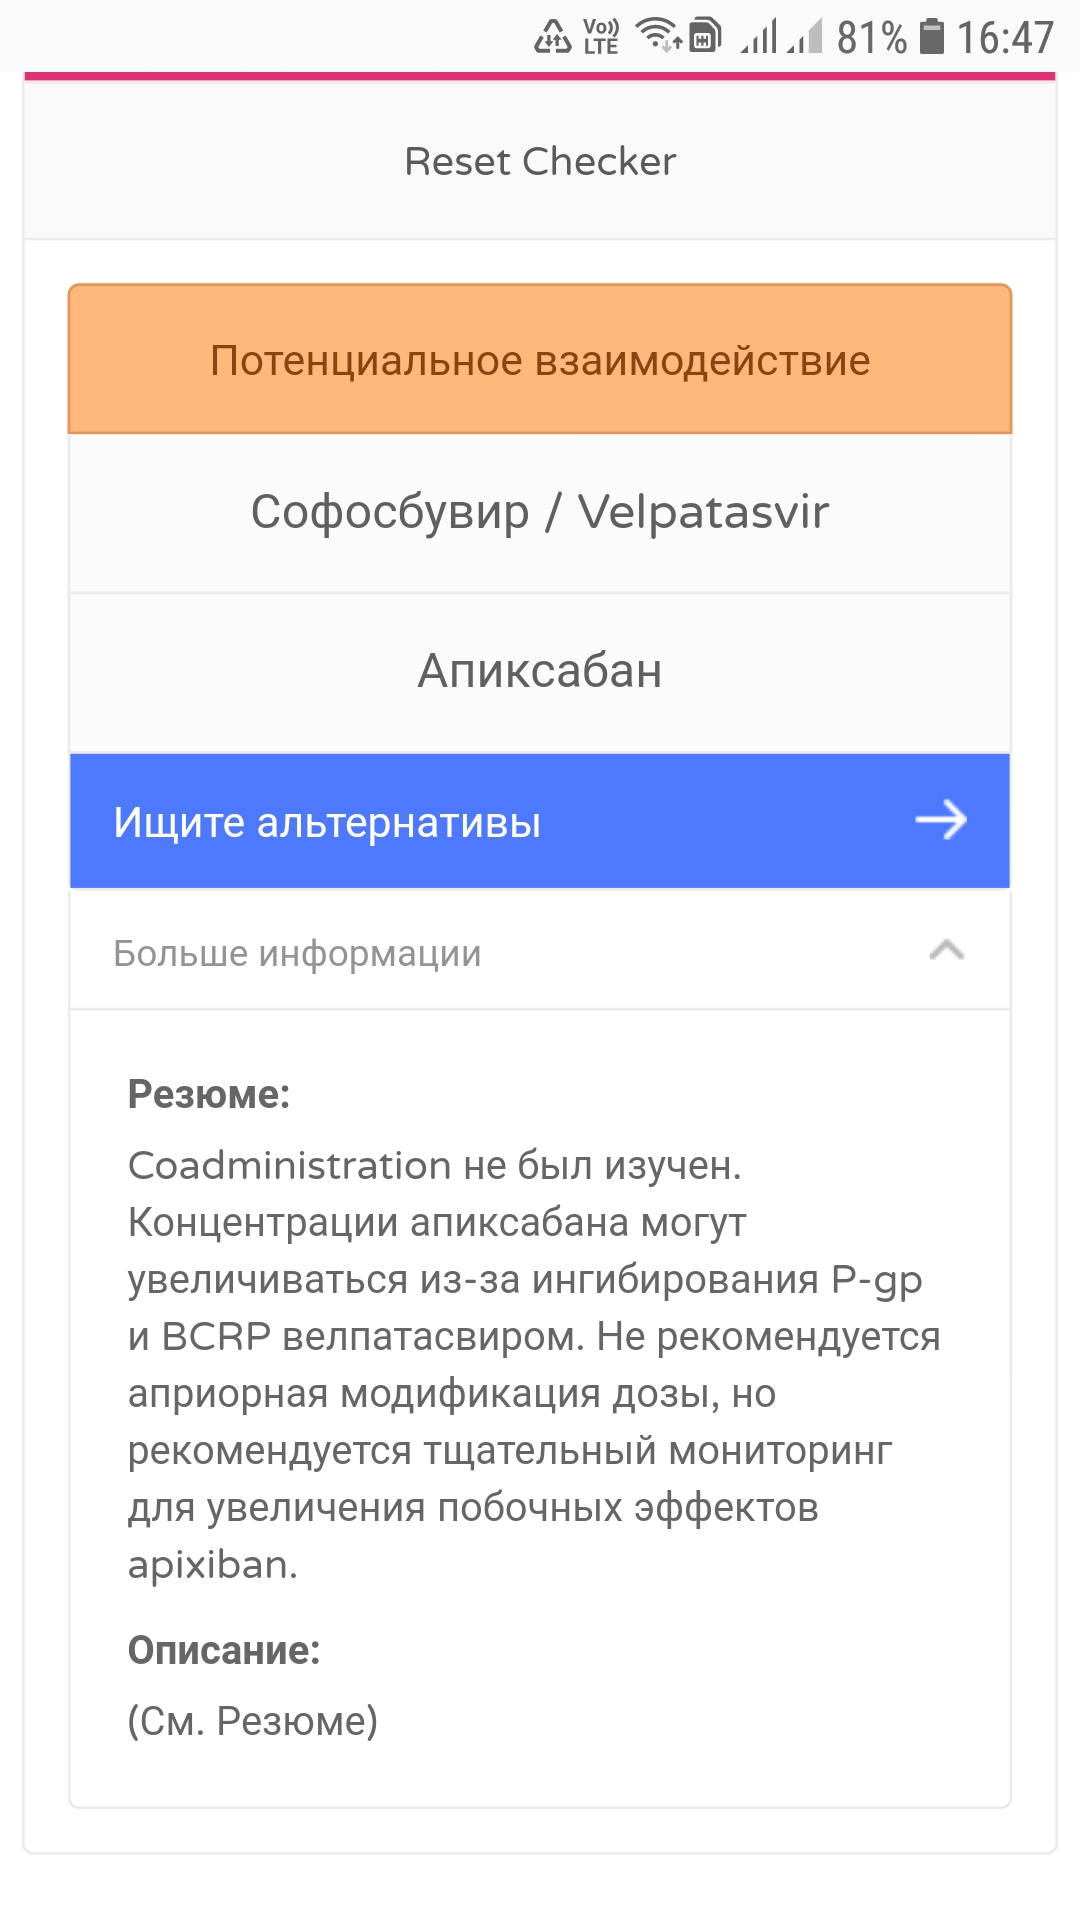Screen dimensions: 1080x1920
Task: Tap the (См. Резюме) text
Action: click(253, 1721)
